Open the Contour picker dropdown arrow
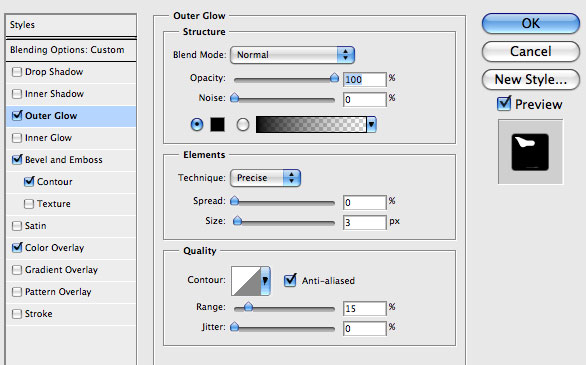Viewport: 586px width, 365px height. click(x=265, y=281)
